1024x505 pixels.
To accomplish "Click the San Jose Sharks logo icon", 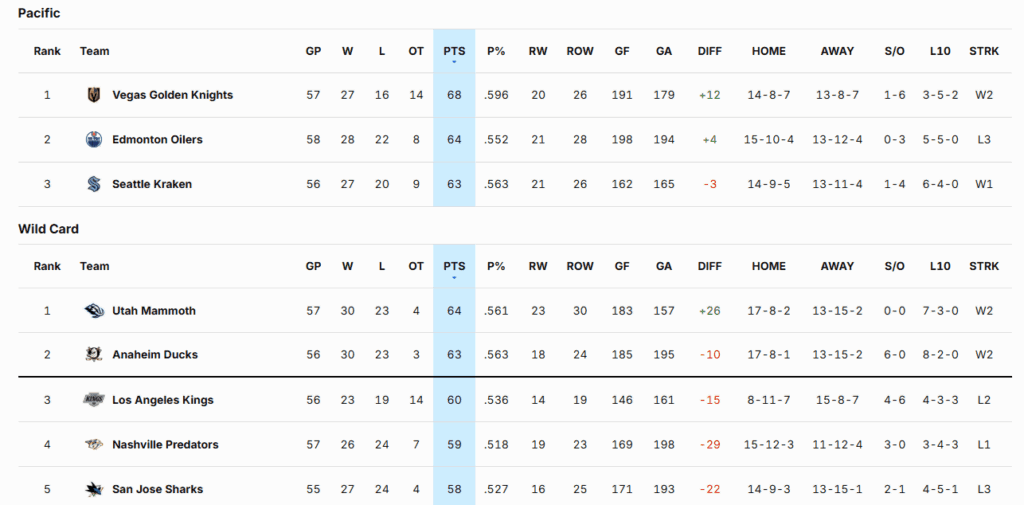I will (94, 489).
